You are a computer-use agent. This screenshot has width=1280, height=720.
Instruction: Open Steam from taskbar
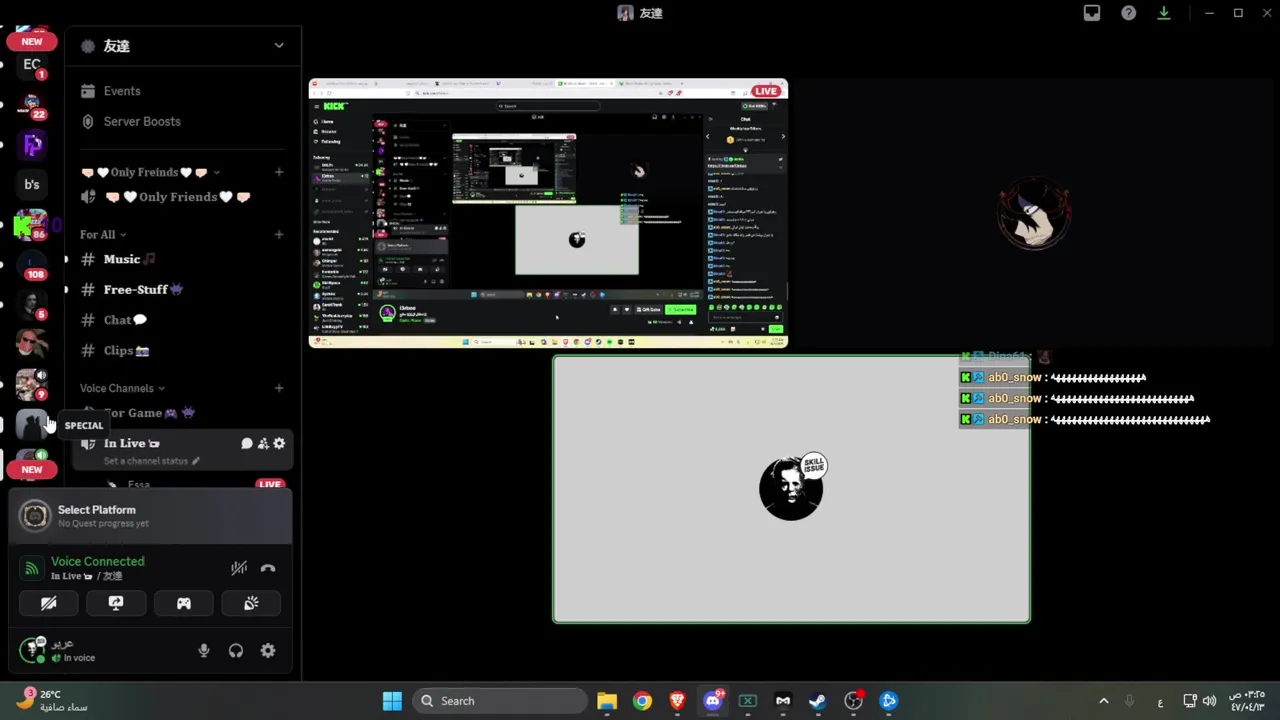[818, 701]
